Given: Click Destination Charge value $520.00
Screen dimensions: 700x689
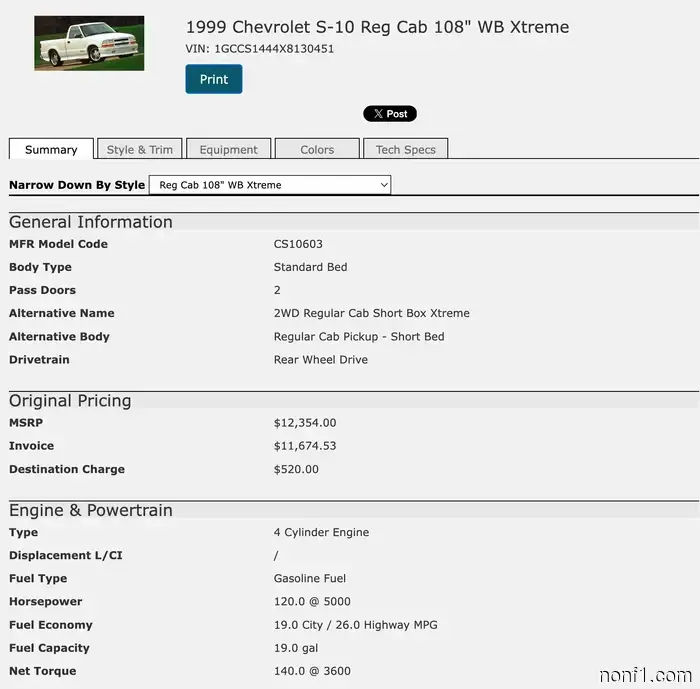Looking at the screenshot, I should (x=296, y=469).
